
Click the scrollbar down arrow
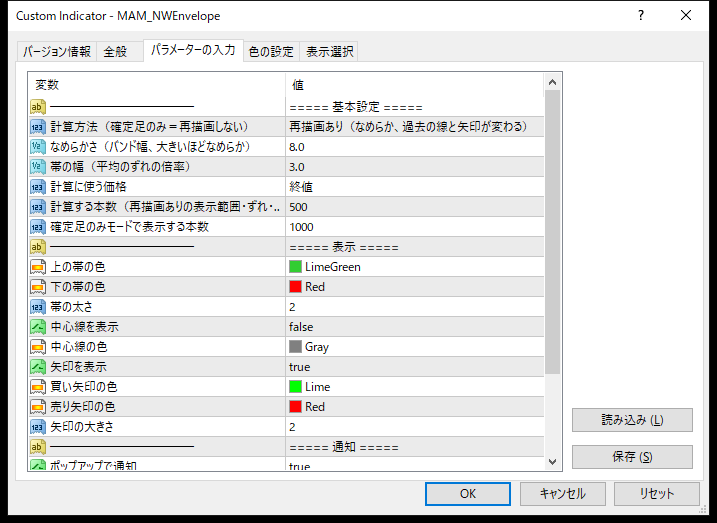552,462
